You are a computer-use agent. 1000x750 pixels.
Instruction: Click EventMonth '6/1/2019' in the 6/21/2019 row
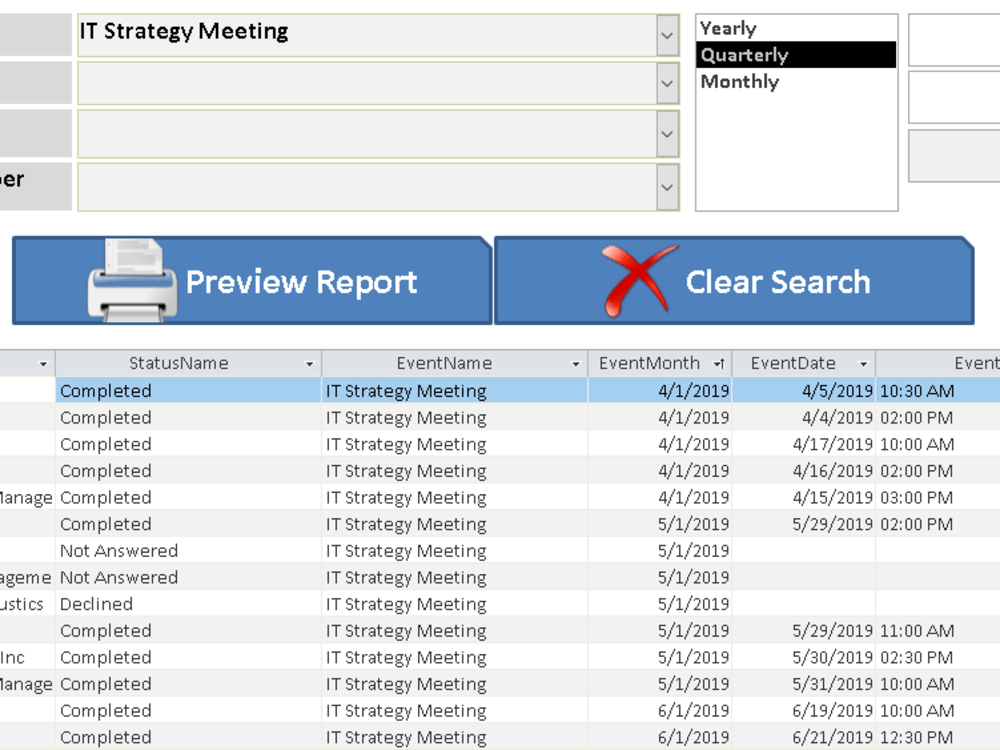660,737
